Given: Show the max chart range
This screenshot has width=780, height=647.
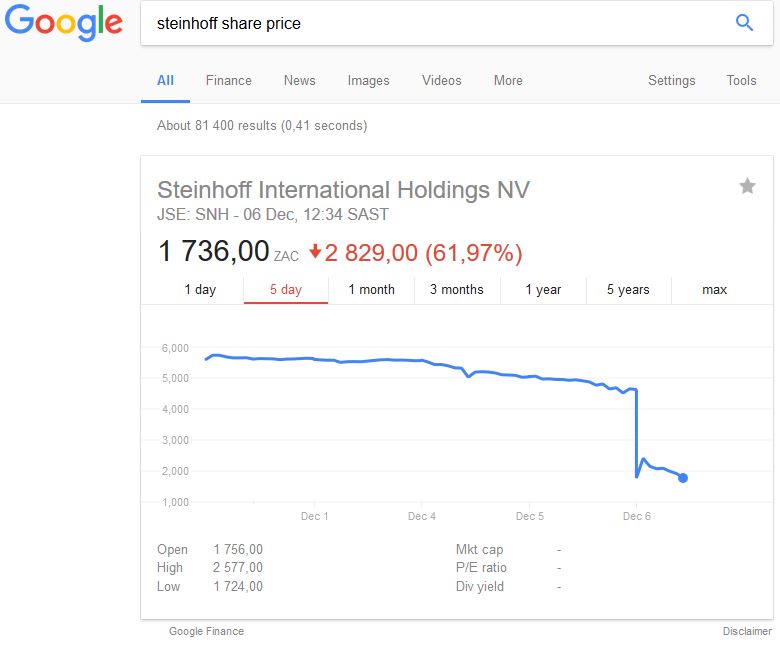Looking at the screenshot, I should tap(714, 290).
